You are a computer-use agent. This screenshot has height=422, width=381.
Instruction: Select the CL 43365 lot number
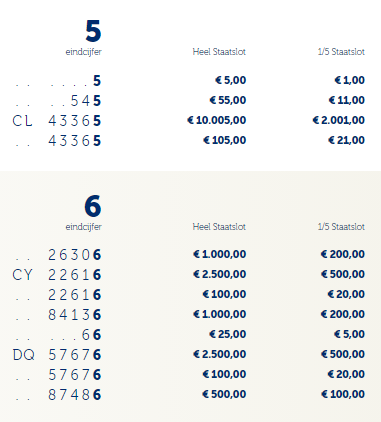coord(57,121)
